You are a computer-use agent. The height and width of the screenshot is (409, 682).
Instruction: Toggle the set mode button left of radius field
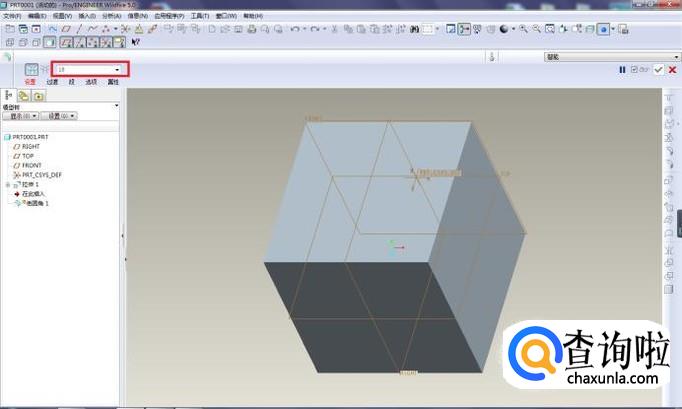[31, 69]
